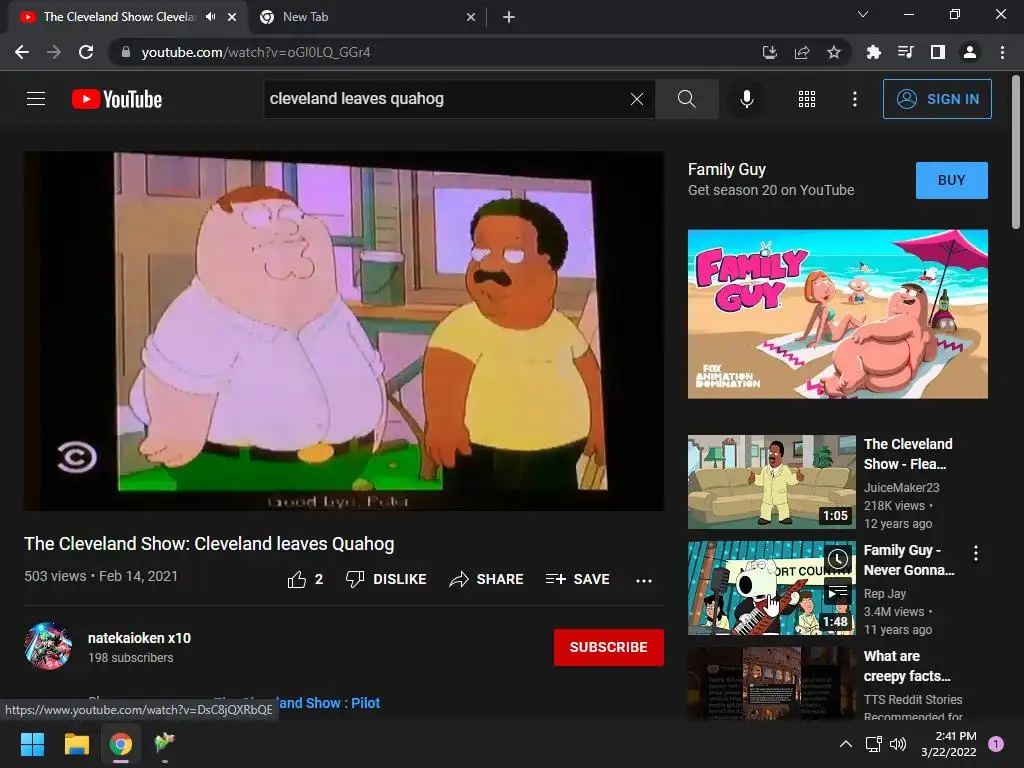This screenshot has height=768, width=1024.
Task: Click the page vertical scrollbar
Action: tap(1016, 152)
